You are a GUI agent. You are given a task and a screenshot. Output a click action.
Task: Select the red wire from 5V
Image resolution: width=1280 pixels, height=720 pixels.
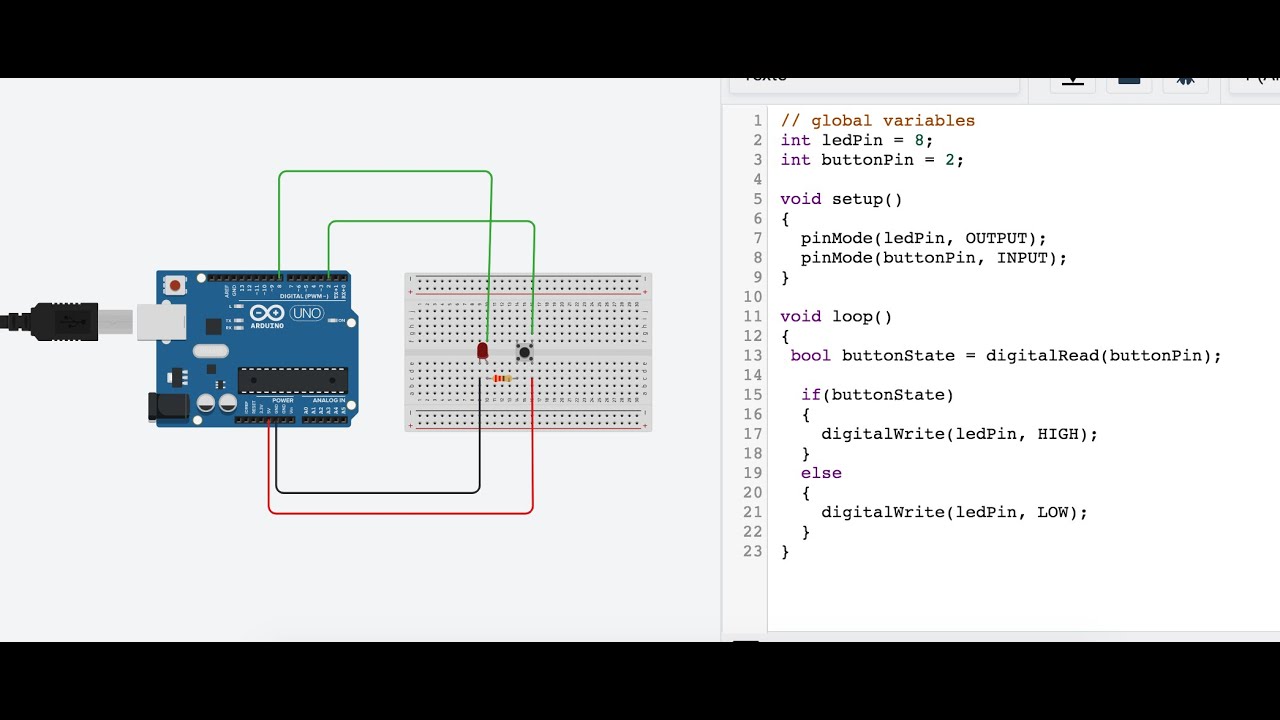(400, 512)
